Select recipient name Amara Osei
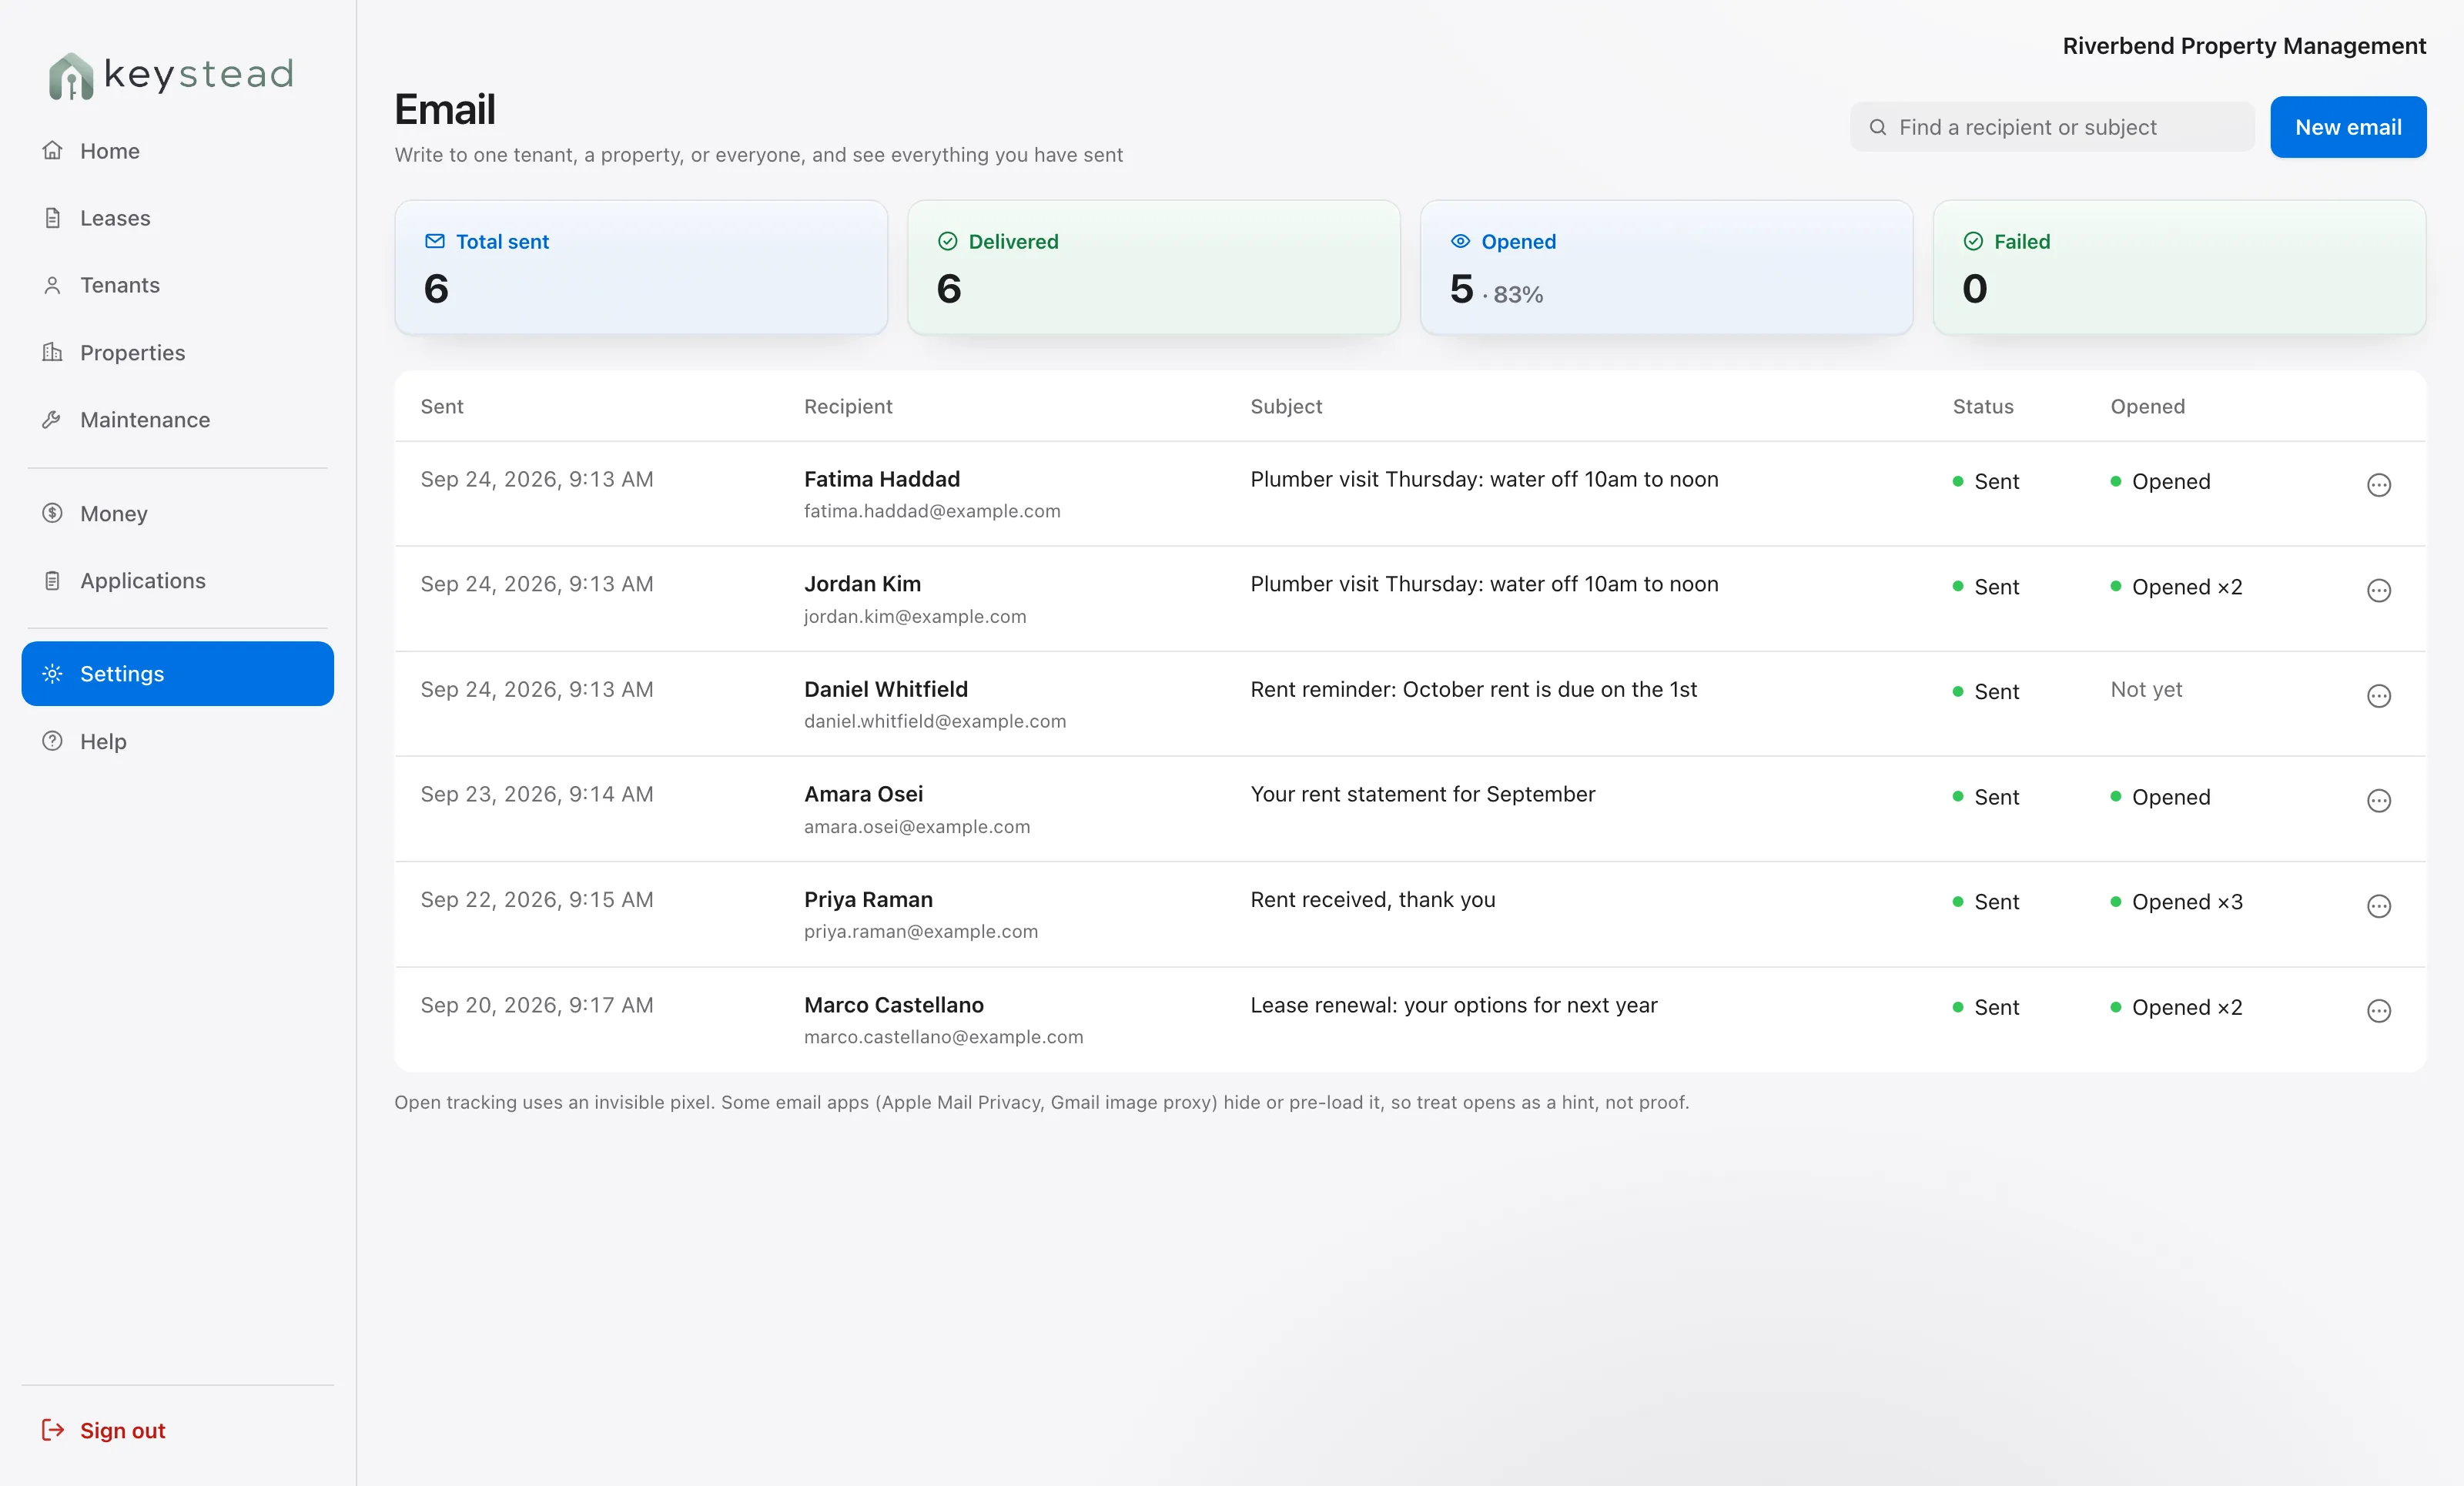2464x1486 pixels. pyautogui.click(x=864, y=794)
